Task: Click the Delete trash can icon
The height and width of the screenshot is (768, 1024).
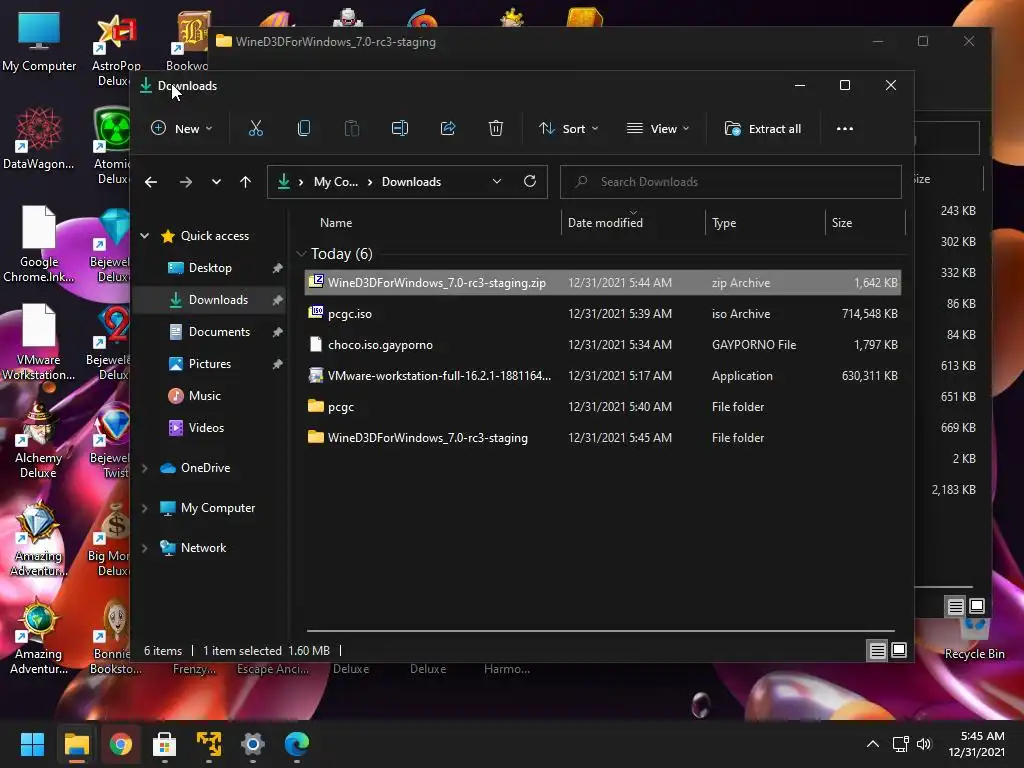Action: click(x=496, y=129)
